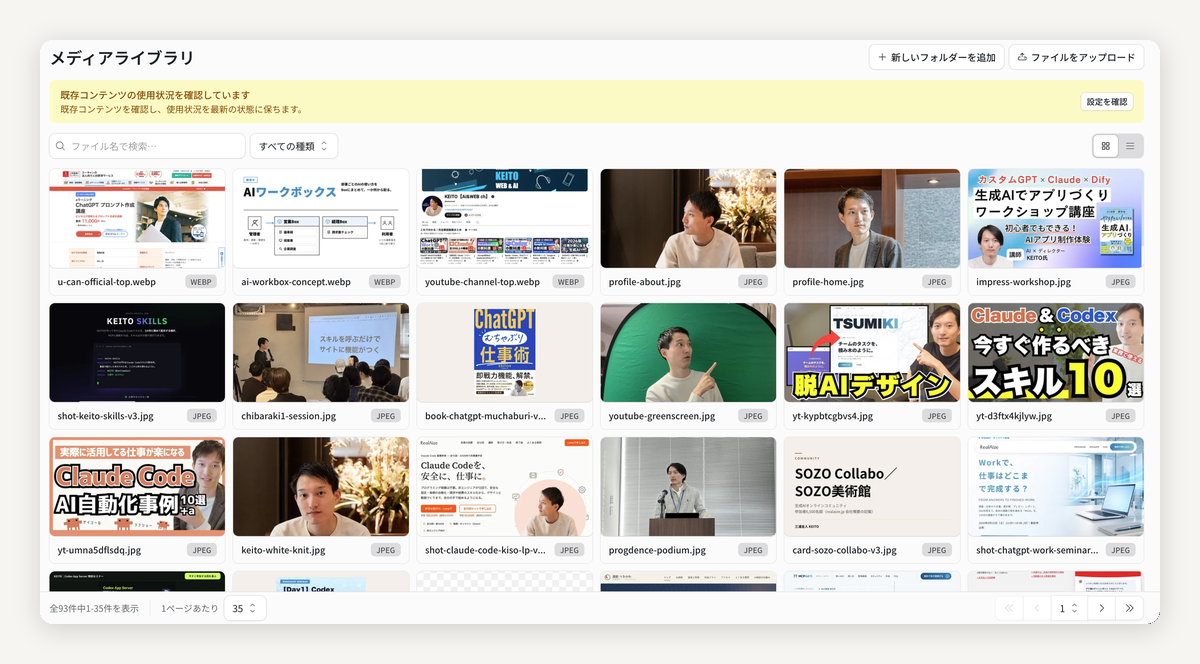
Task: Open thumbnail progdence-podium.jpg
Action: tap(688, 486)
